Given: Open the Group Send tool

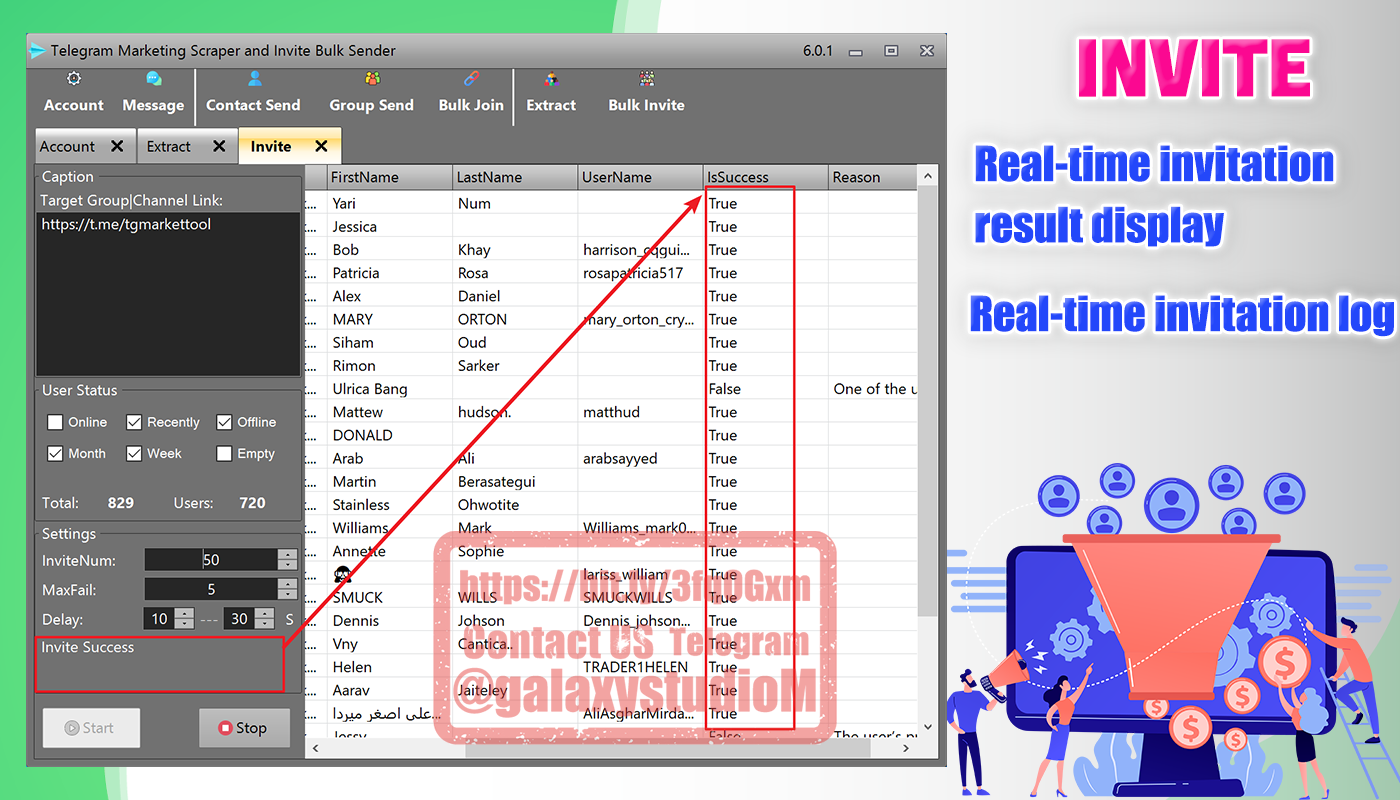Looking at the screenshot, I should [371, 93].
